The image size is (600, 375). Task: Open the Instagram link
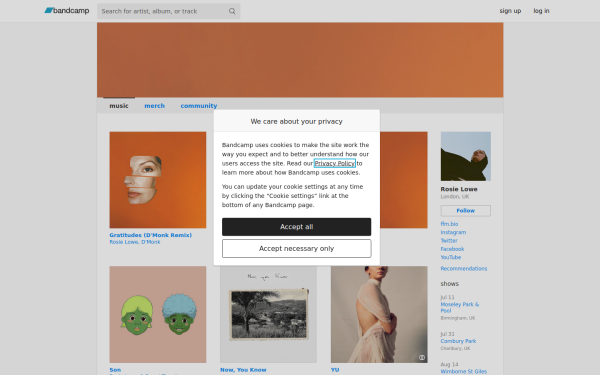click(x=453, y=232)
